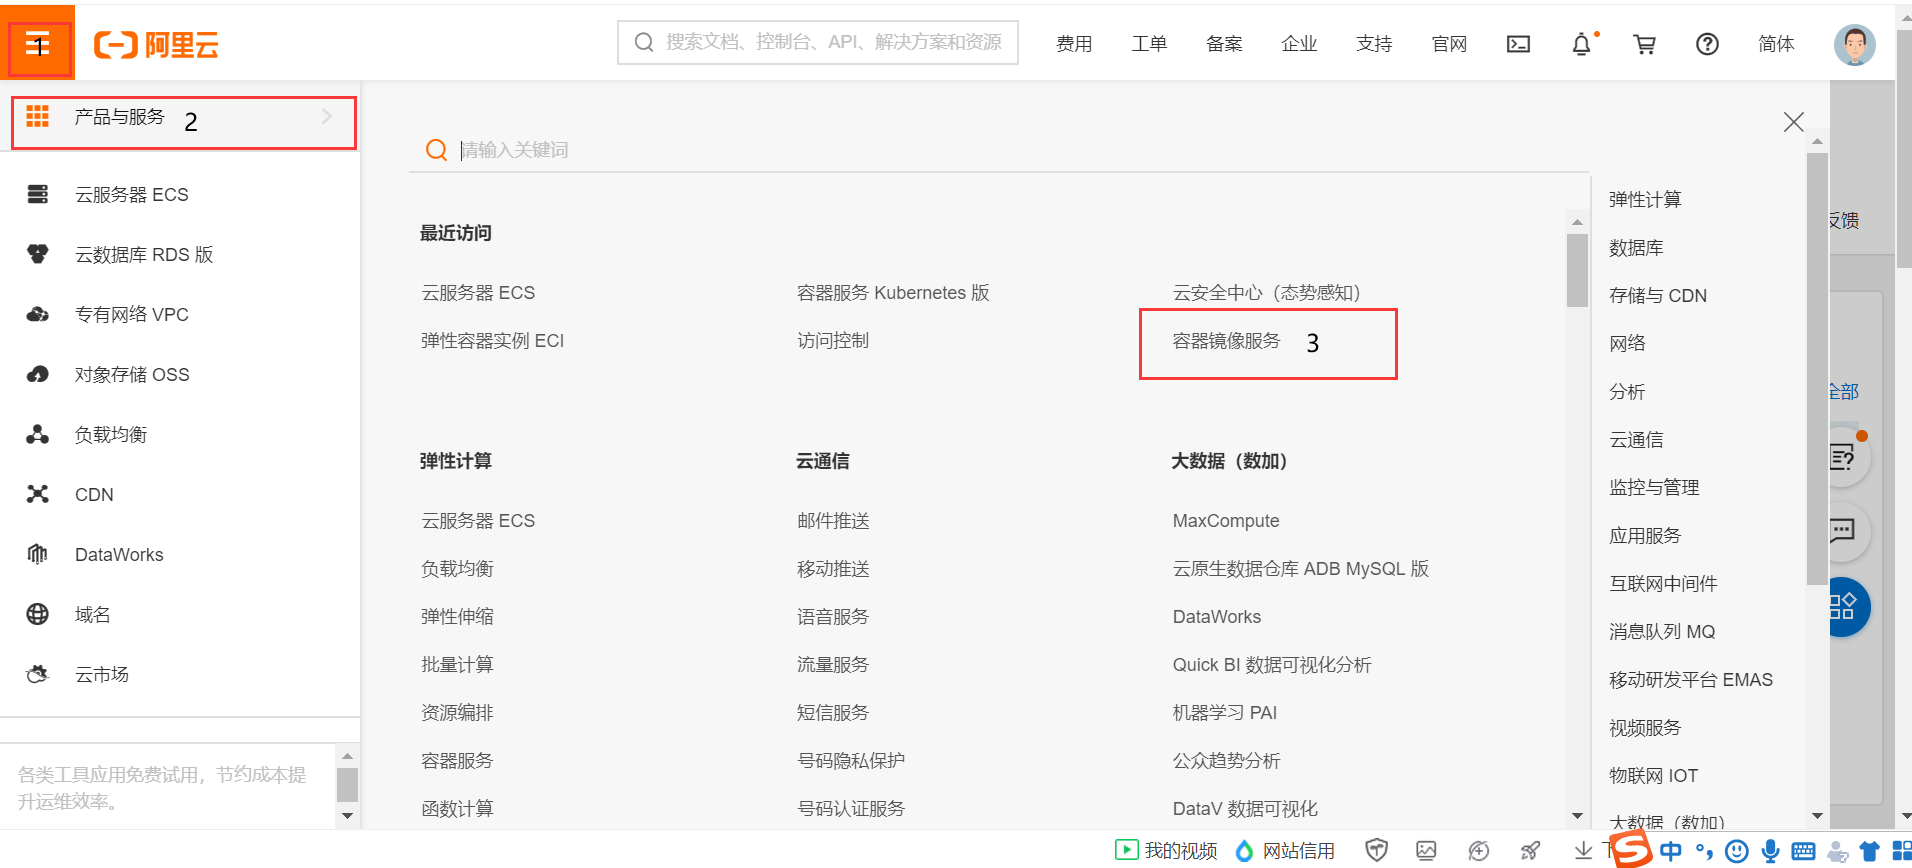Open the Cloud Shell terminal icon
The height and width of the screenshot is (868, 1912).
[1518, 43]
